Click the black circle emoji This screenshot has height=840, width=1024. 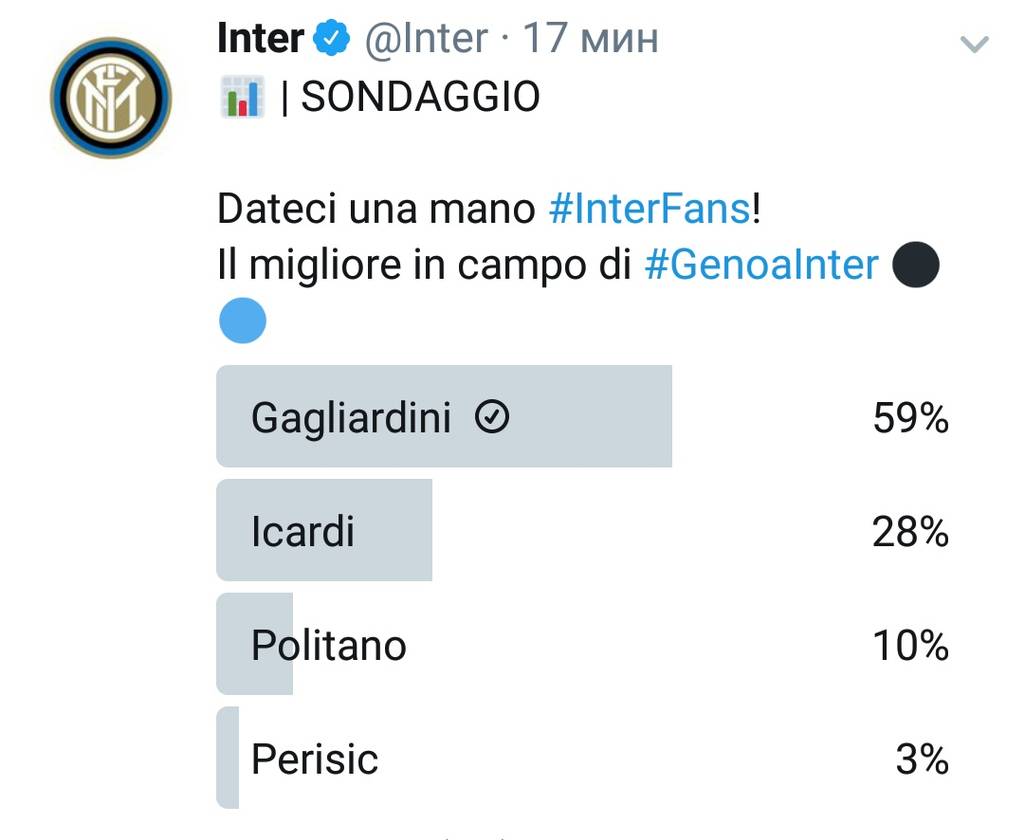916,265
